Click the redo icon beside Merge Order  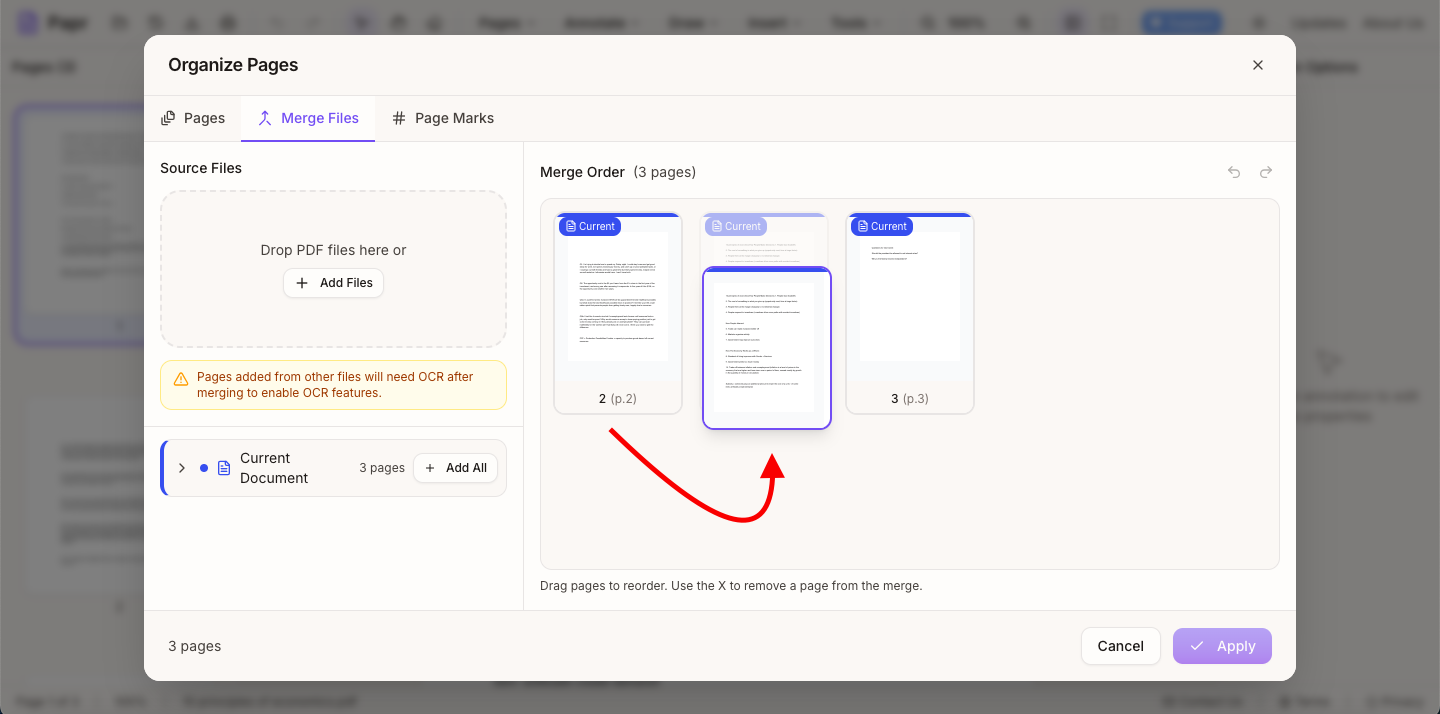point(1265,172)
